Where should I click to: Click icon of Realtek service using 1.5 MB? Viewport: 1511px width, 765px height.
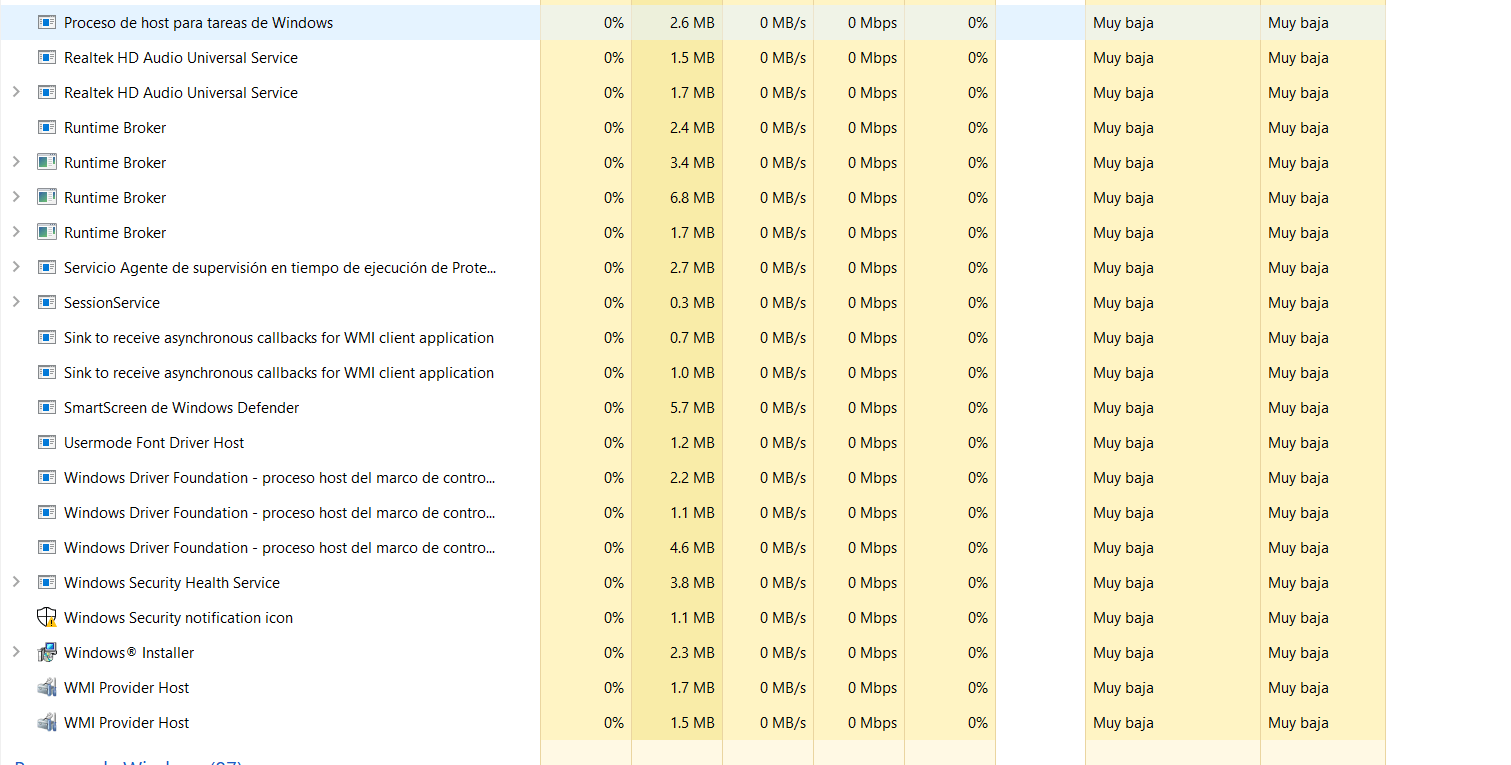[46, 57]
